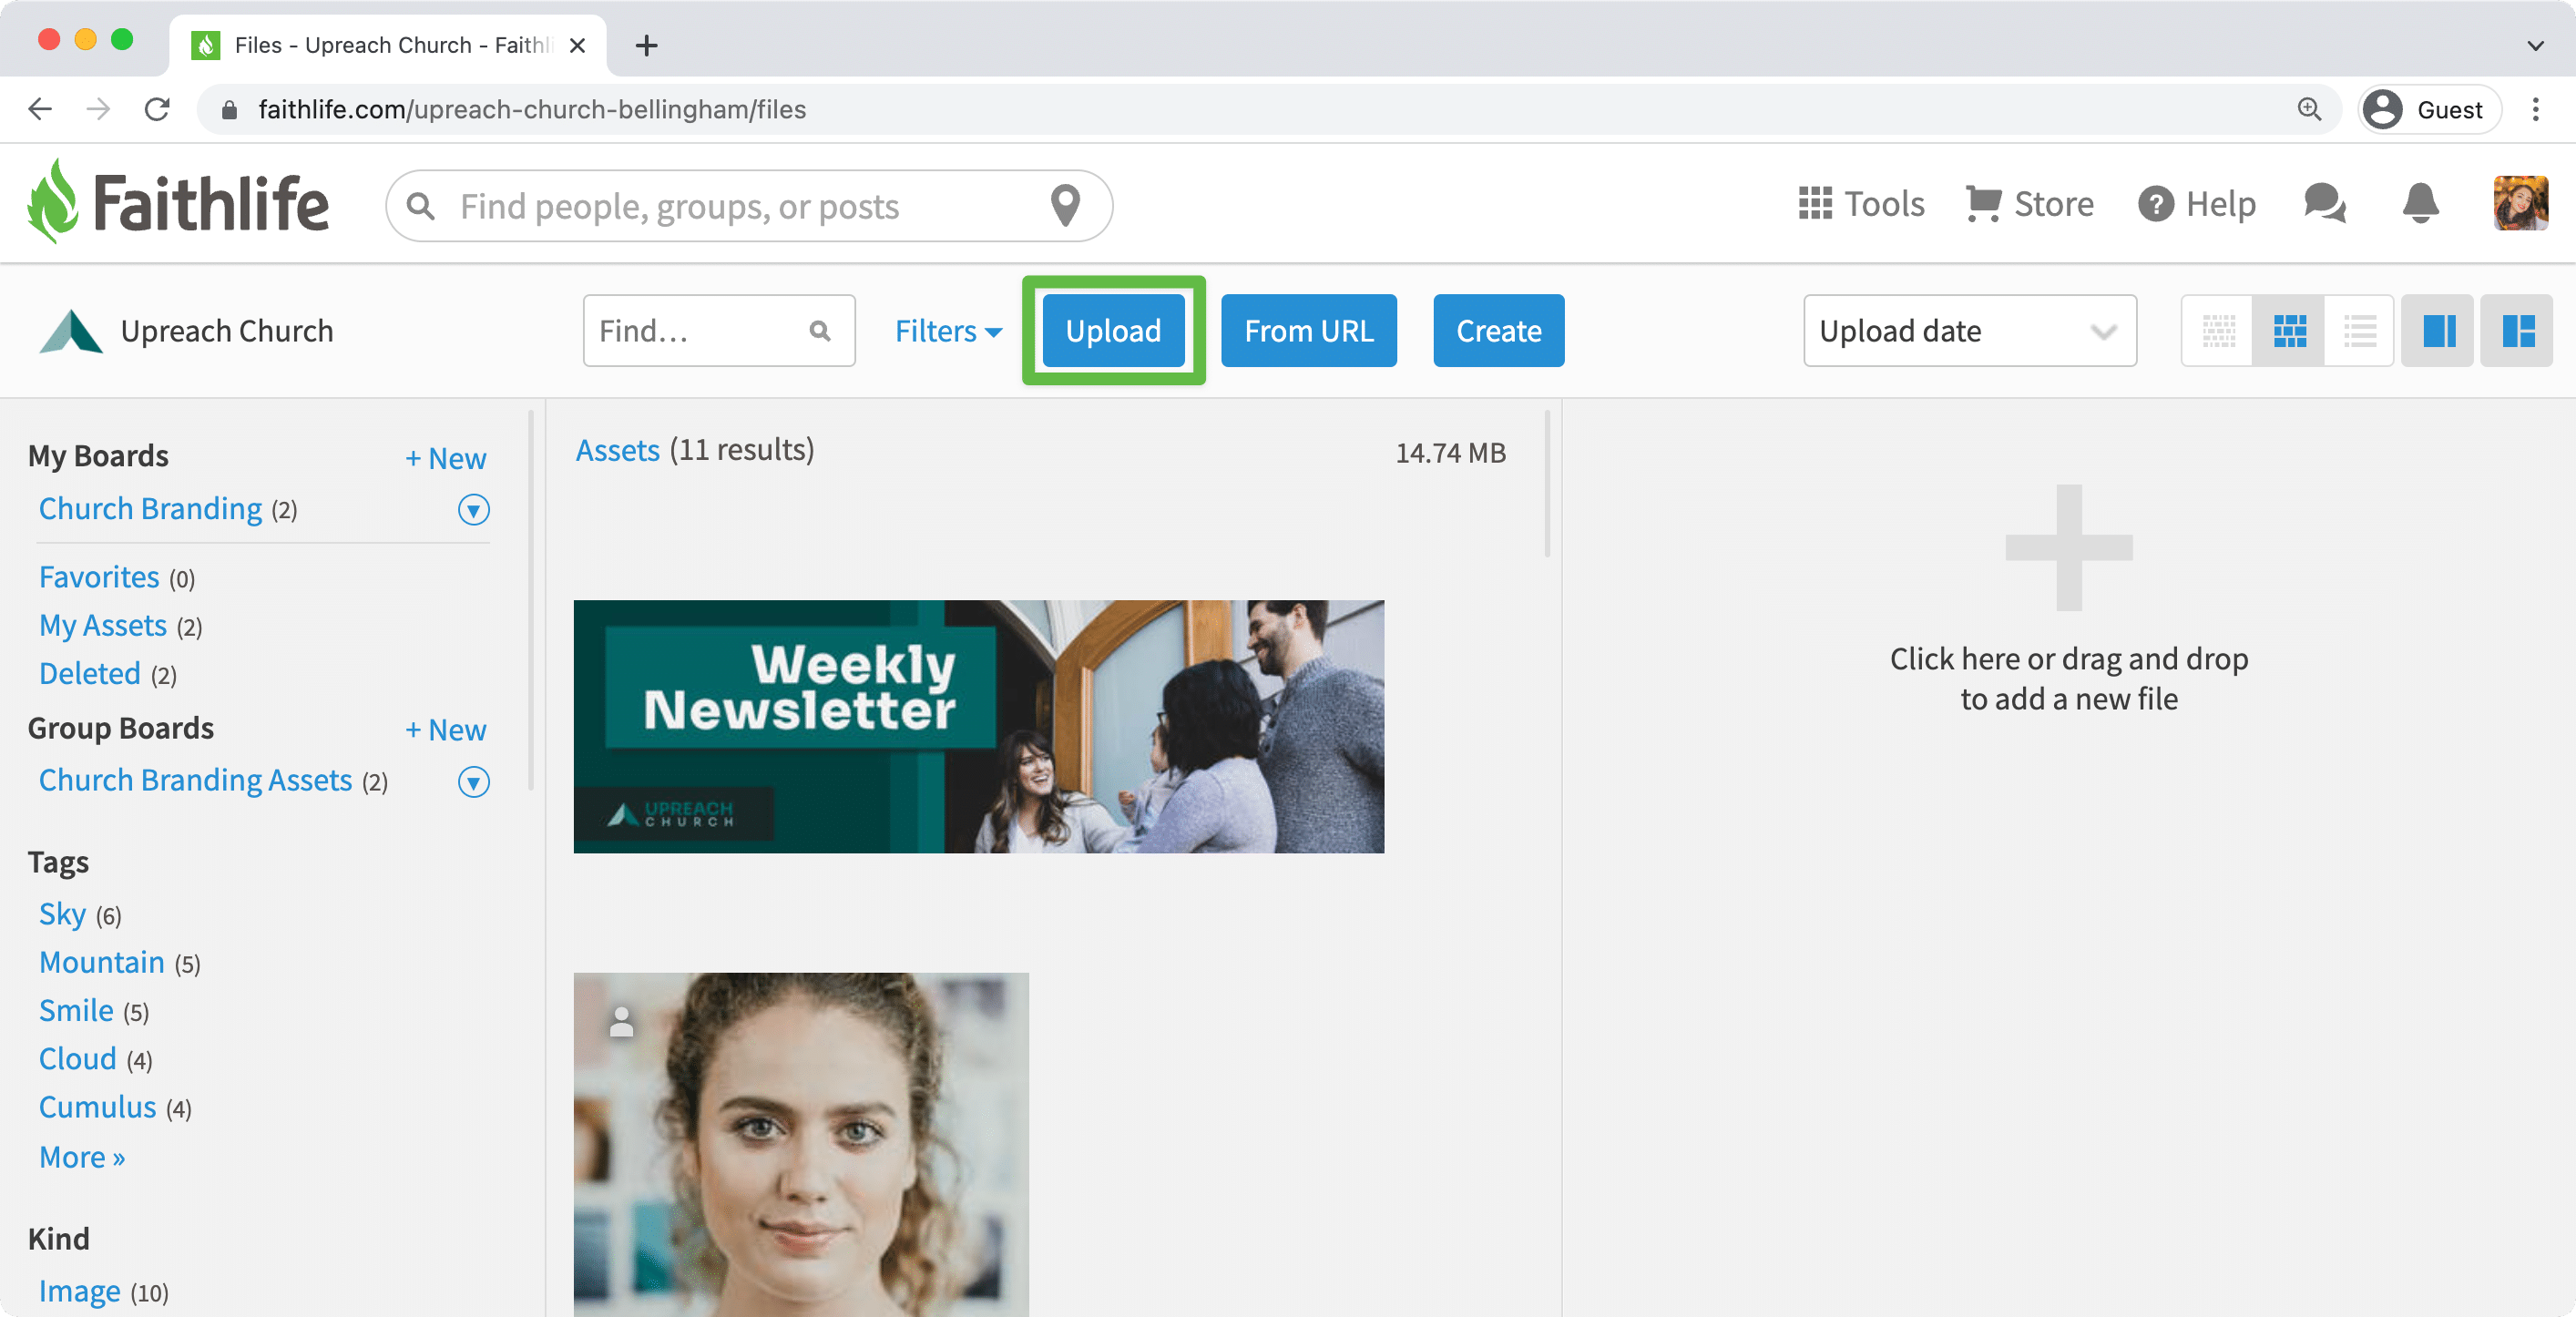
Task: Switch to list view layout
Action: [2359, 331]
